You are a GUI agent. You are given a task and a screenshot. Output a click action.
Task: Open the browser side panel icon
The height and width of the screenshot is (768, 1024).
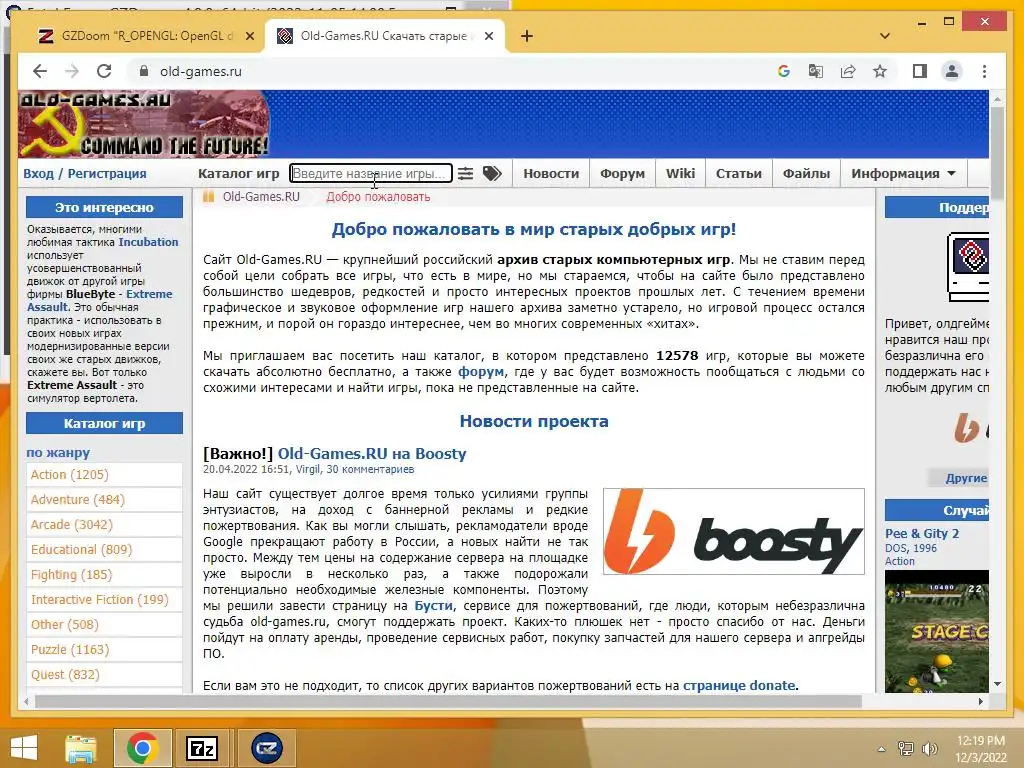920,71
